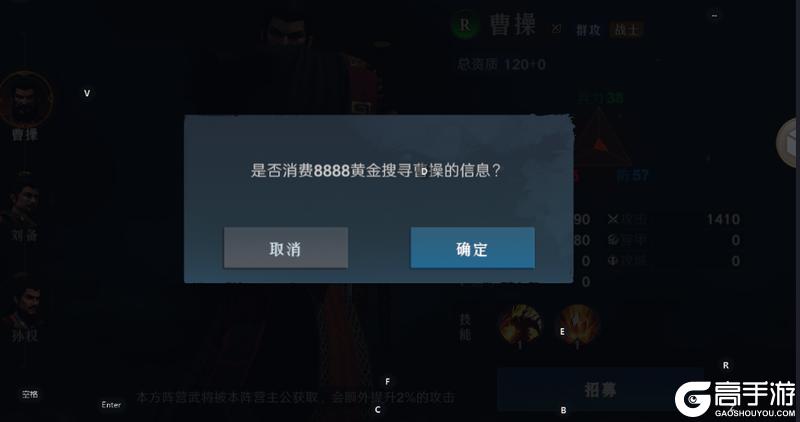Viewport: 800px width, 422px height.
Task: Confirm with the 确定 button
Action: [472, 248]
